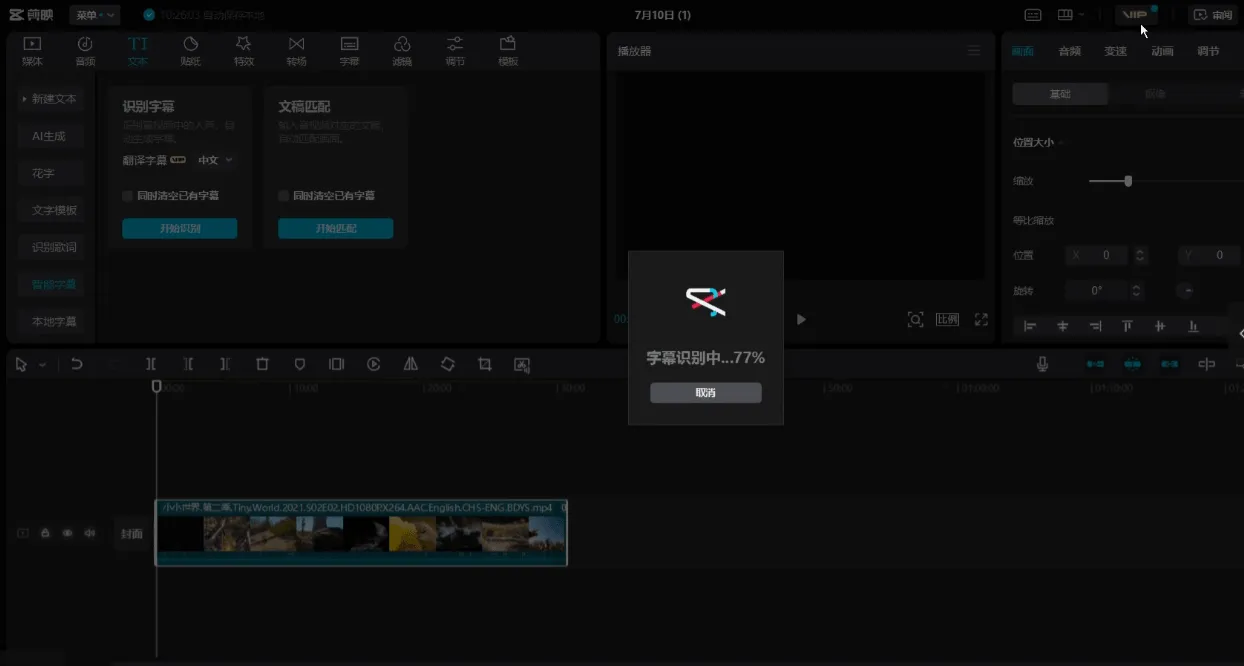Open the 中文 translation language dropdown
Viewport: 1244px width, 666px height.
tap(215, 160)
